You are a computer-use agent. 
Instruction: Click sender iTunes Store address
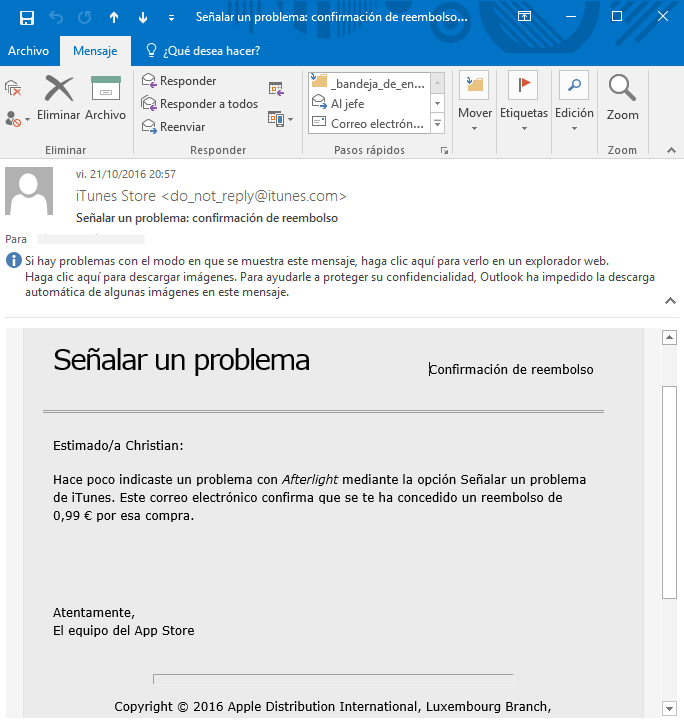pos(211,196)
